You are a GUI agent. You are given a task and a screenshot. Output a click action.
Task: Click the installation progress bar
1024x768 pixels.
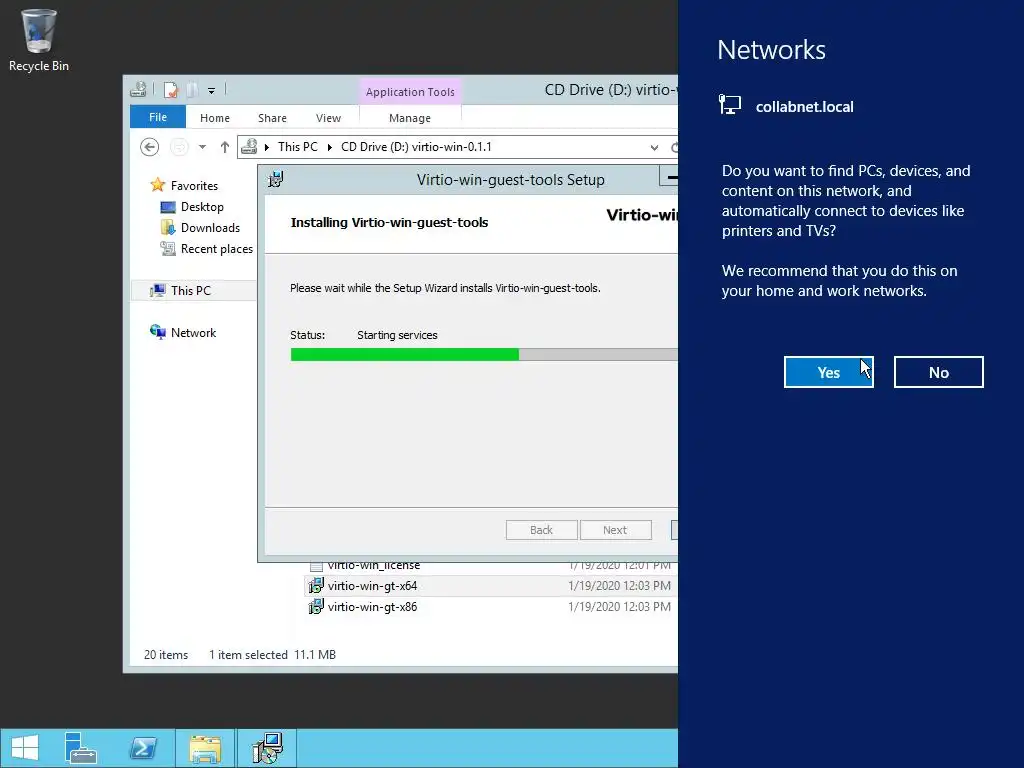tap(484, 355)
